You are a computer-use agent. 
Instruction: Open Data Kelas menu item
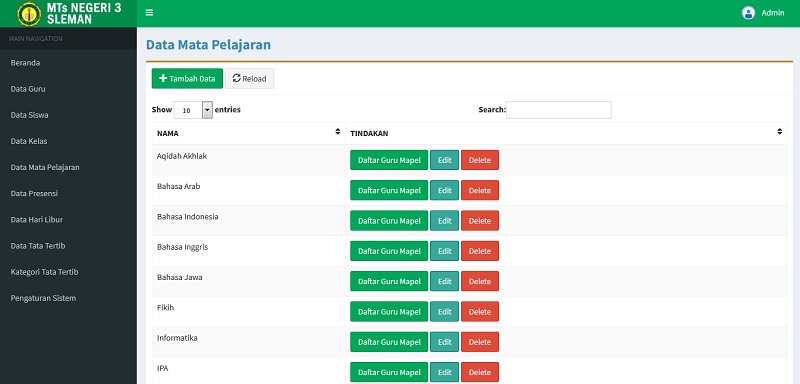(x=29, y=141)
